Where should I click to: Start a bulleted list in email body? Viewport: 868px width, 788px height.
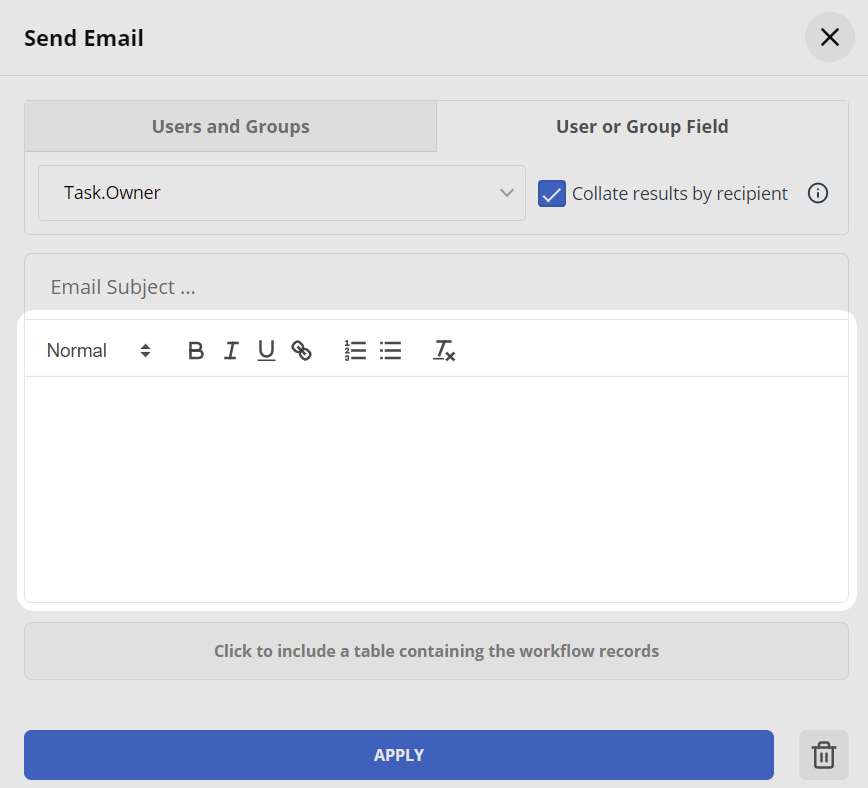click(x=390, y=351)
